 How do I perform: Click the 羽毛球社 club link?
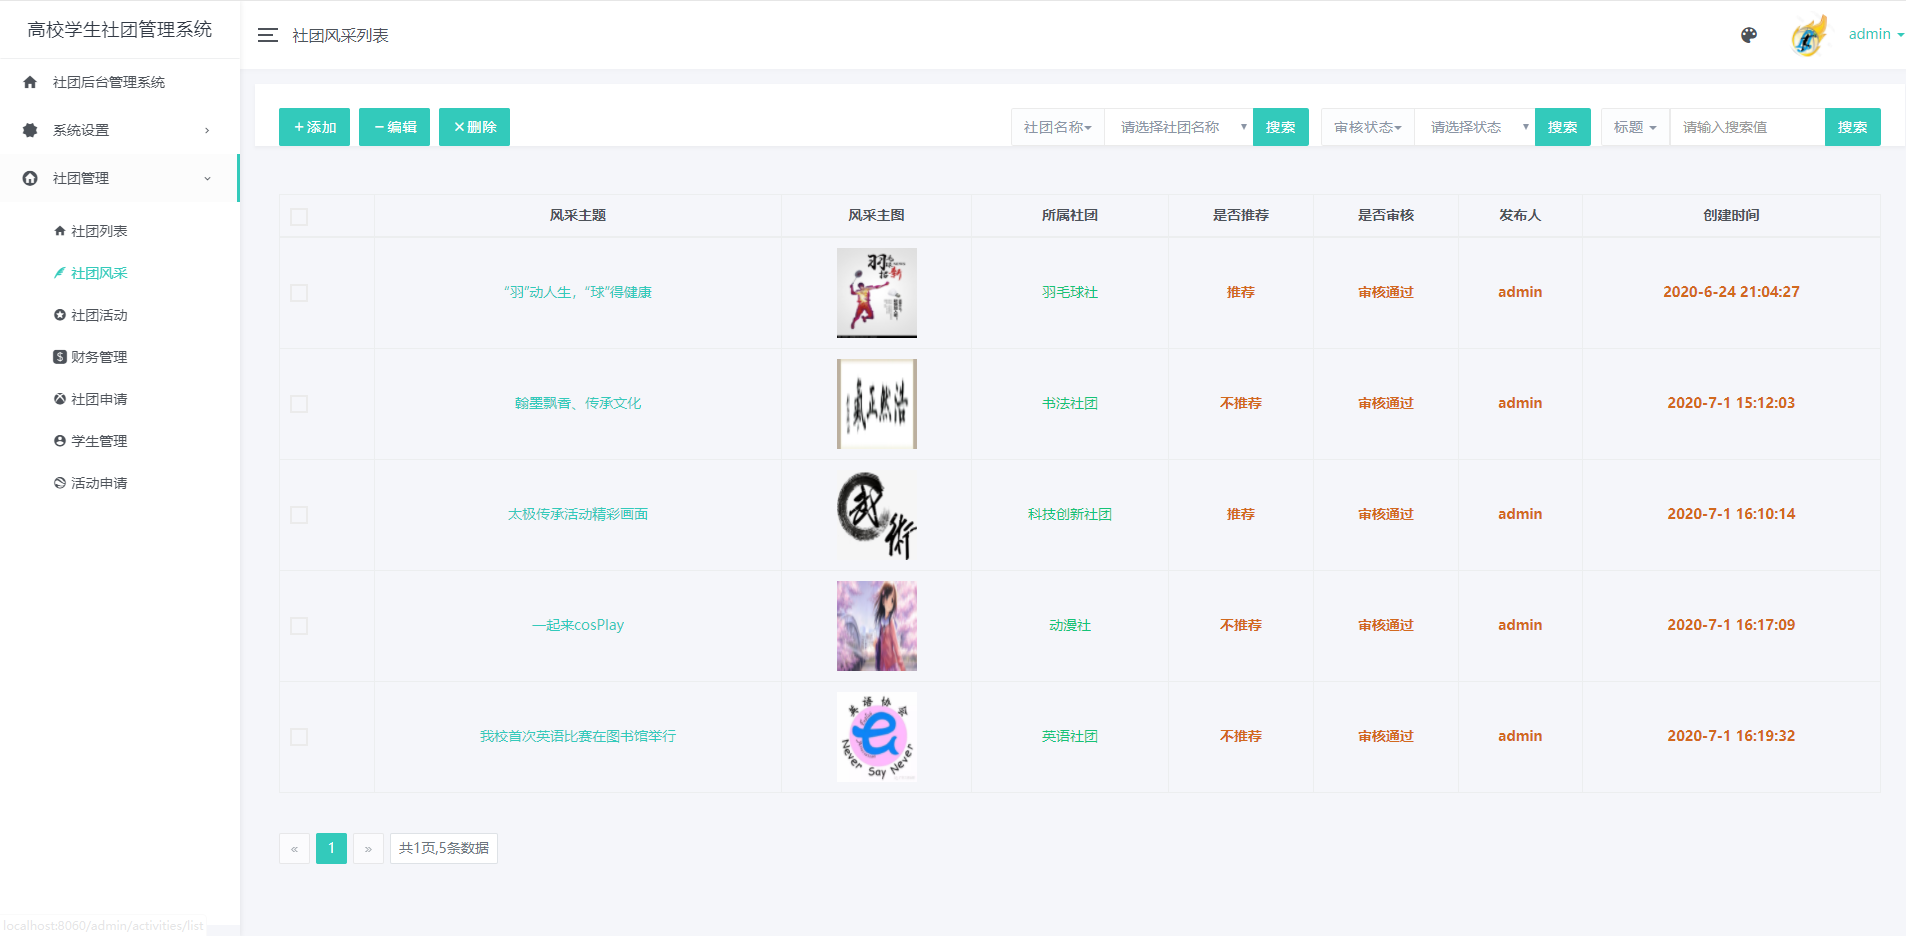[x=1070, y=292]
